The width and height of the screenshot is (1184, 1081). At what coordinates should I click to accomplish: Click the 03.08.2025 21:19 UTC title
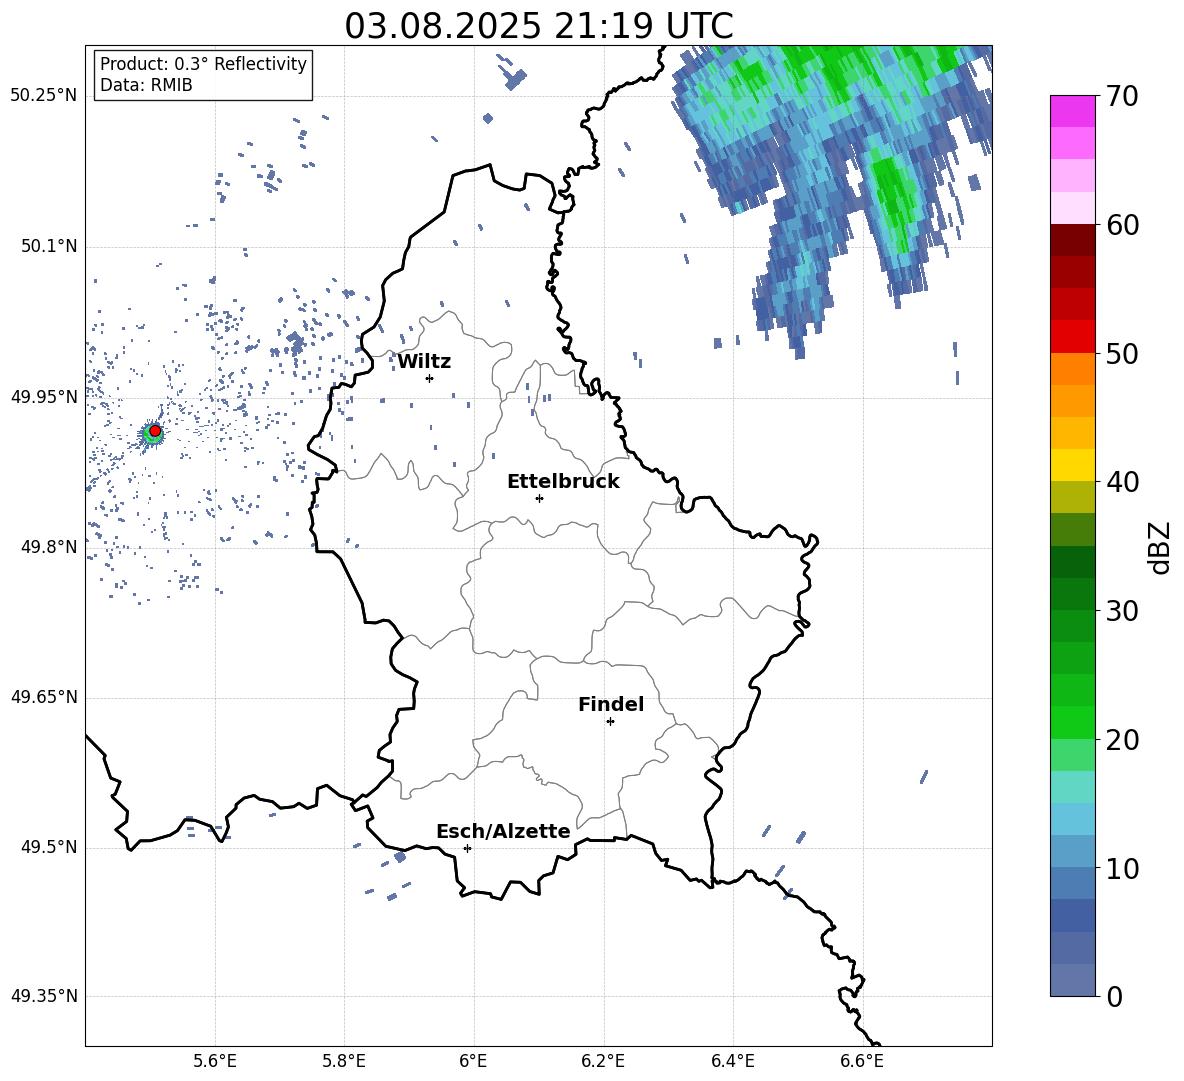point(539,26)
